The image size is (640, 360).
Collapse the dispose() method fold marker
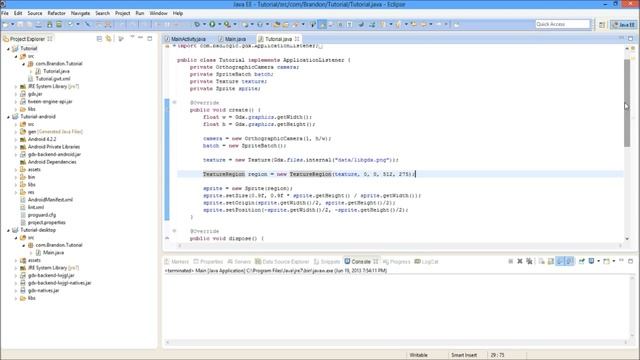[174, 231]
